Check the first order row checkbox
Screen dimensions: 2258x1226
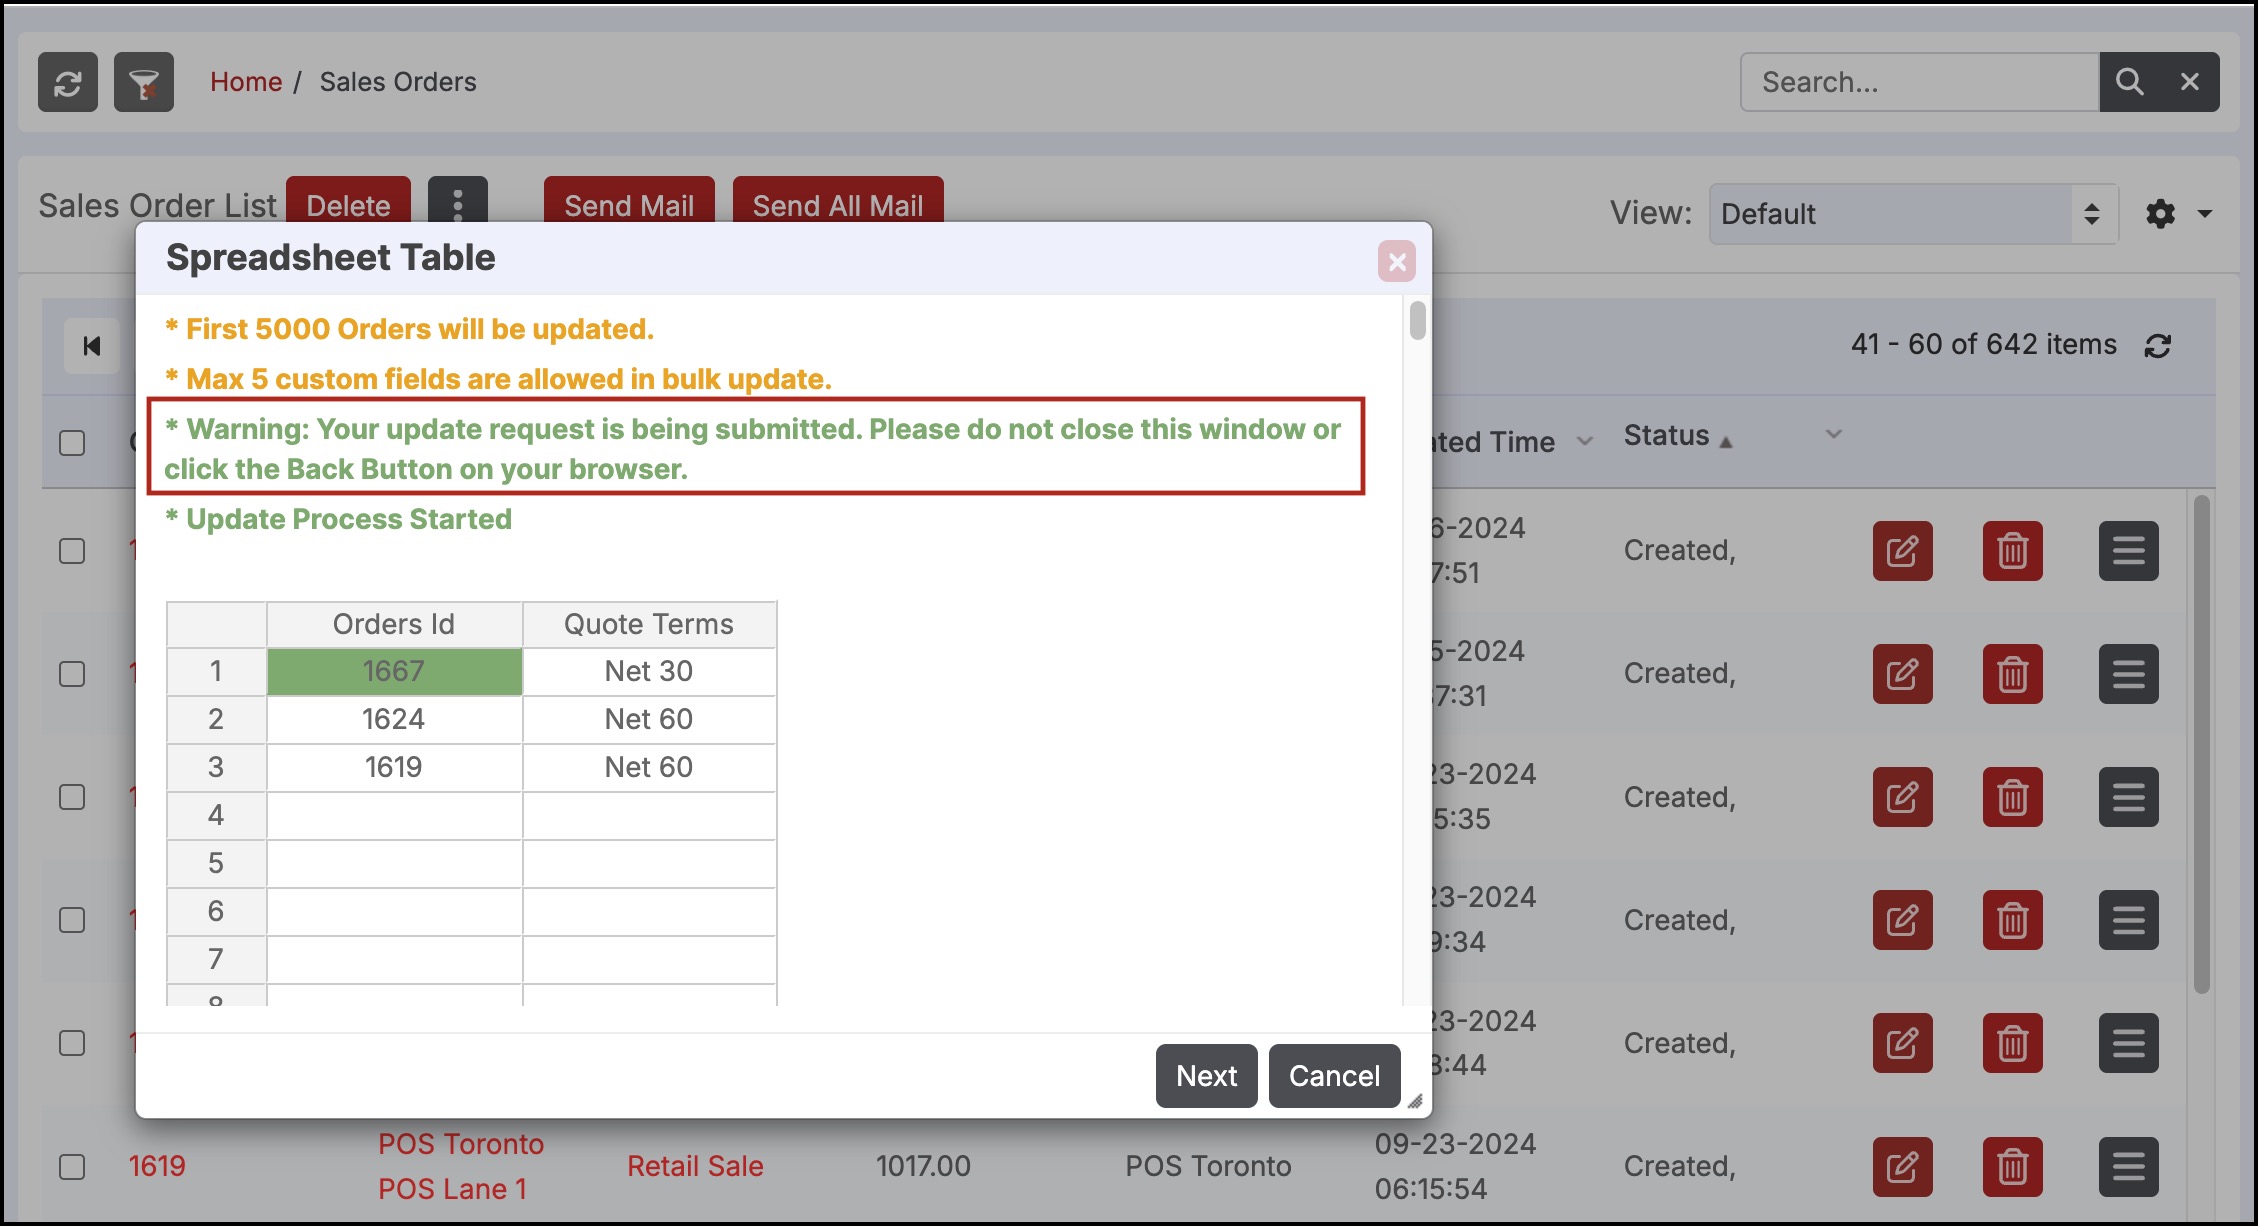click(x=72, y=551)
